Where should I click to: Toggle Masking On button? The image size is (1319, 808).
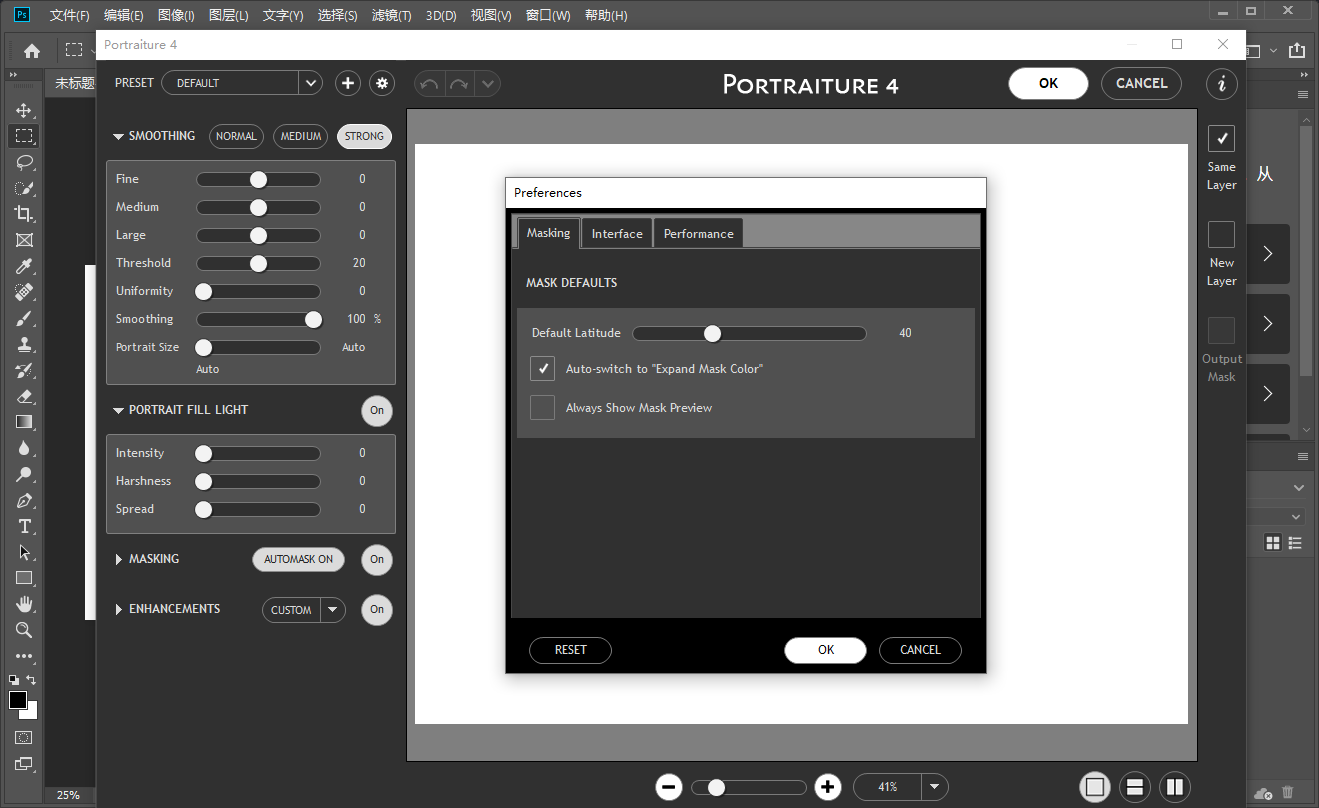pyautogui.click(x=377, y=559)
